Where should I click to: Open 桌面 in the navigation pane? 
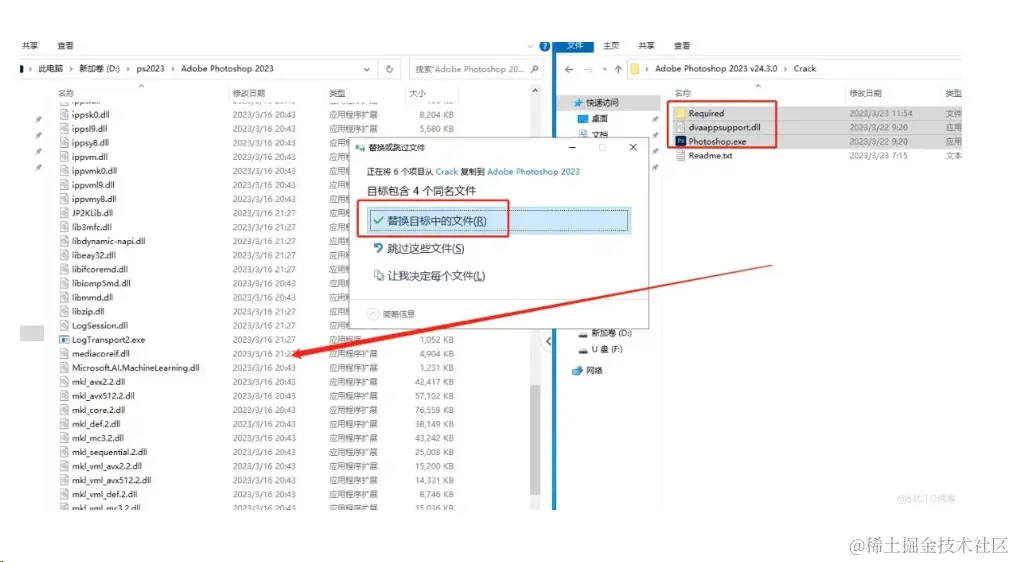[x=599, y=118]
